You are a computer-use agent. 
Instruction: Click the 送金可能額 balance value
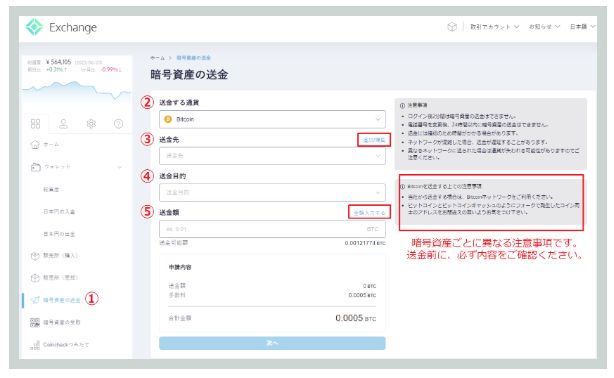point(365,243)
